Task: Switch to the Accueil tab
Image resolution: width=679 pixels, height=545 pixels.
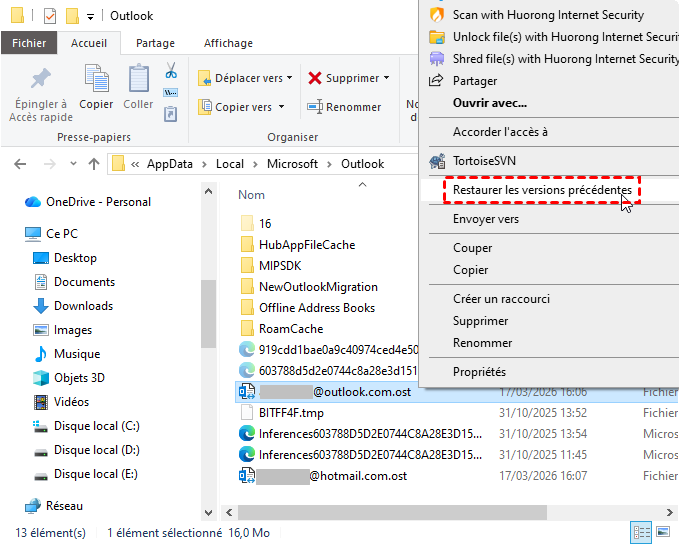Action: coord(89,43)
